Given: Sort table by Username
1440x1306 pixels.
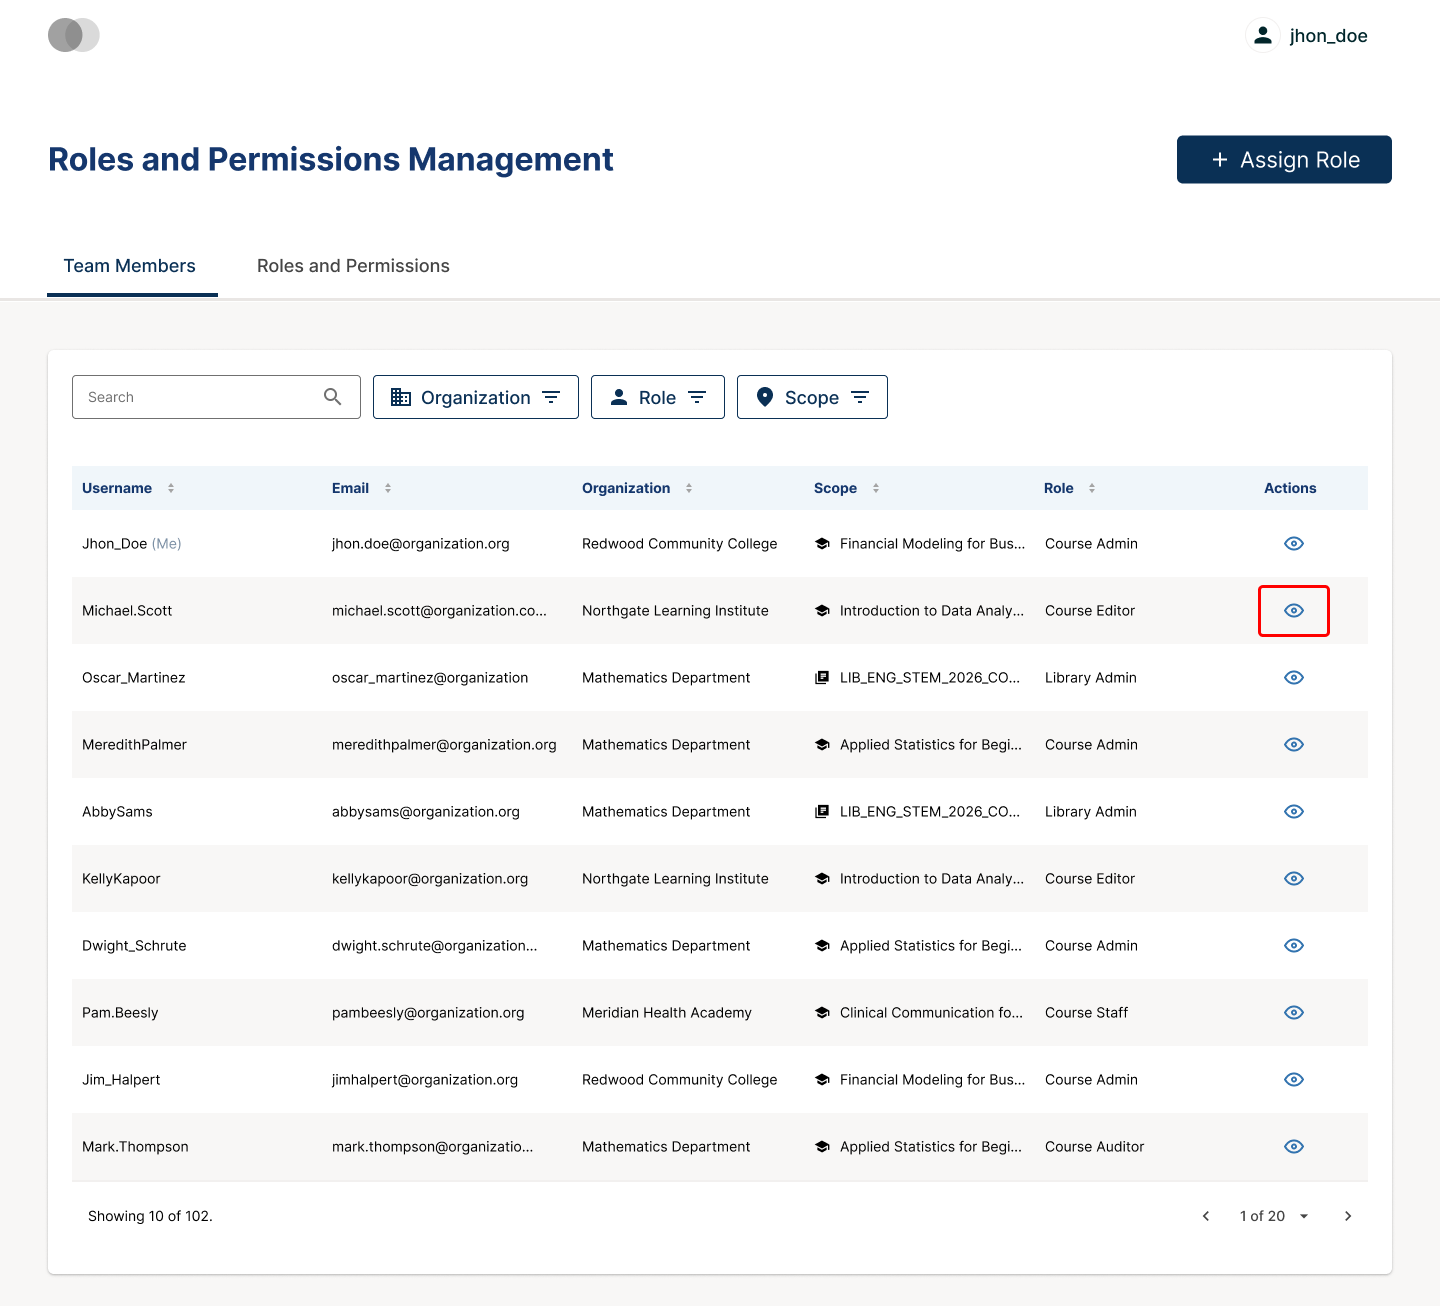Looking at the screenshot, I should click(x=171, y=488).
